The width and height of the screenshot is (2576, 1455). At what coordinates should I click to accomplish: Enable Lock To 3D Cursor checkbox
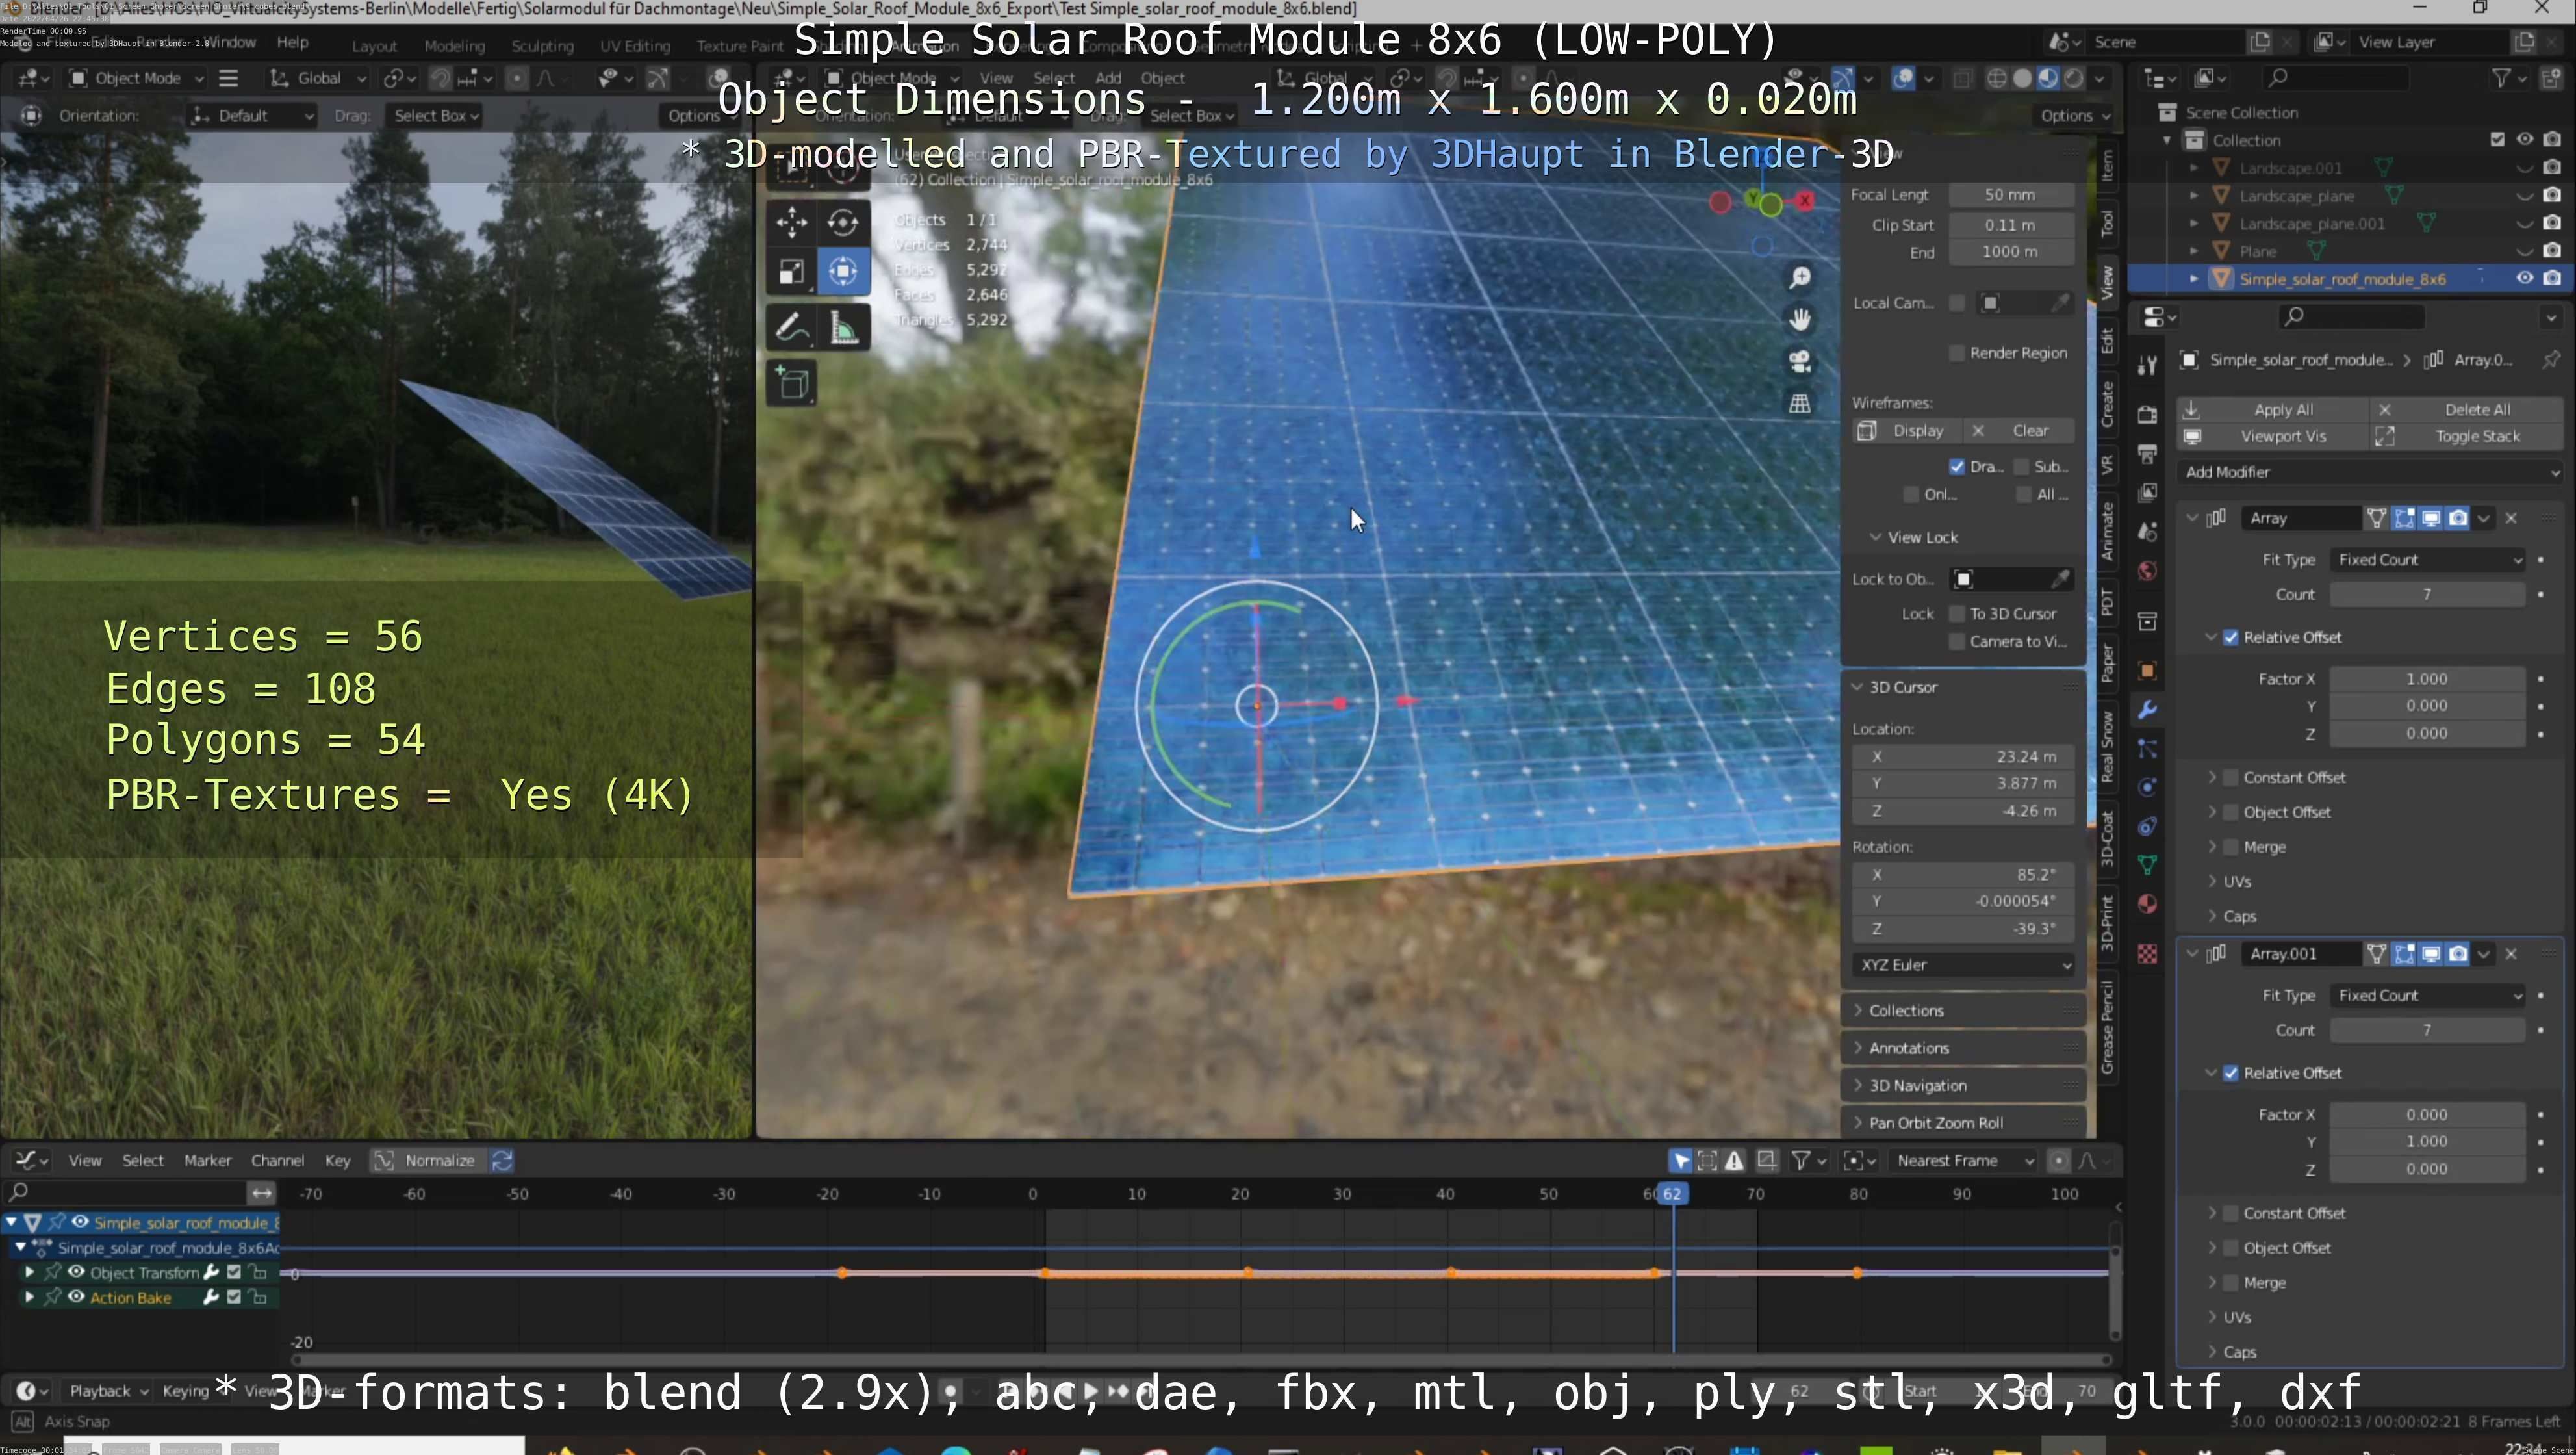tap(1957, 613)
